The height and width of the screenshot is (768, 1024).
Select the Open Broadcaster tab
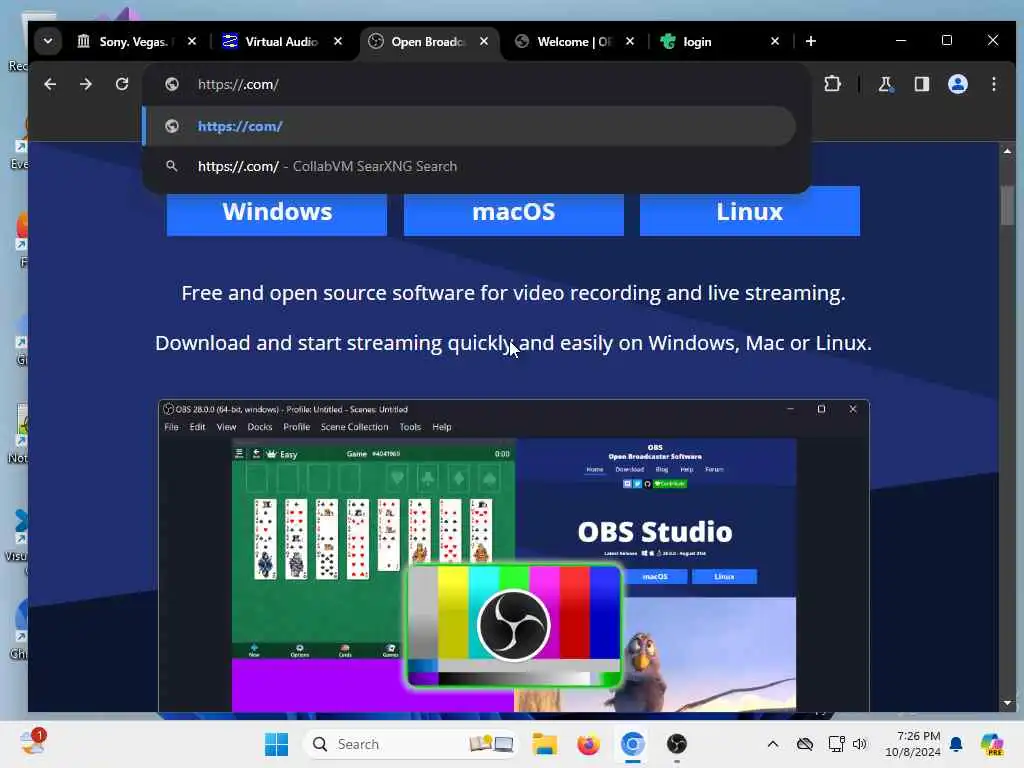pos(428,41)
